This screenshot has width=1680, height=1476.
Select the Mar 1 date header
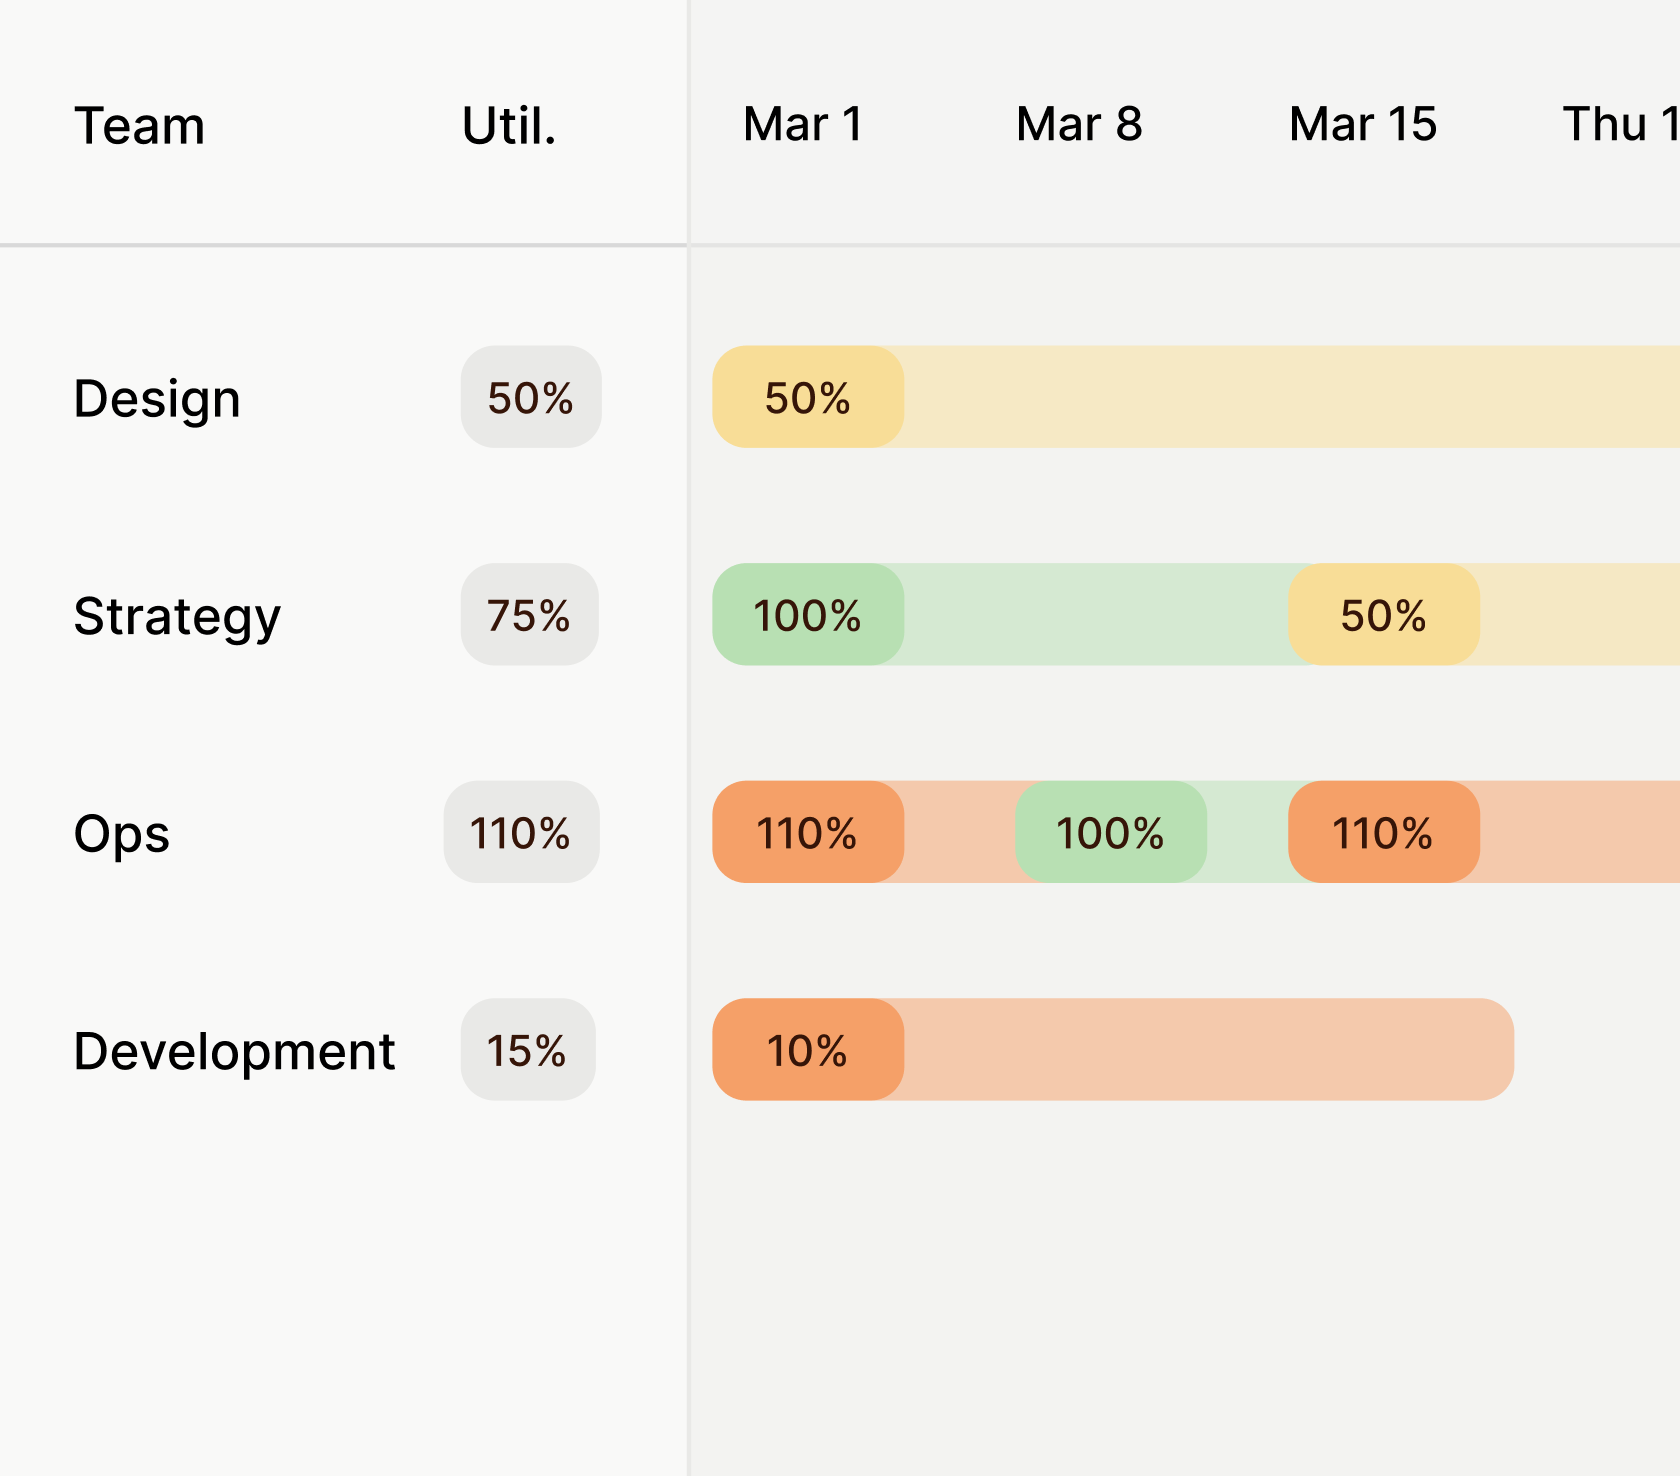[x=803, y=125]
